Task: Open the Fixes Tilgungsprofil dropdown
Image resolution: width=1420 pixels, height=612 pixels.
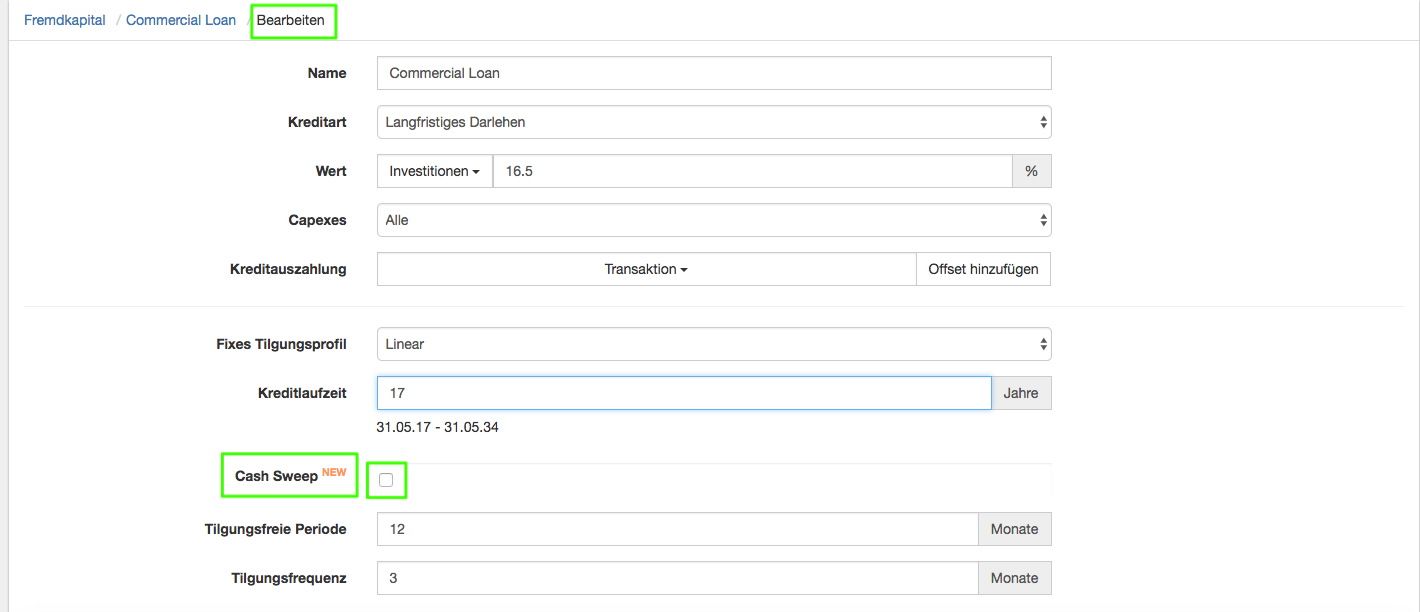Action: pos(713,344)
